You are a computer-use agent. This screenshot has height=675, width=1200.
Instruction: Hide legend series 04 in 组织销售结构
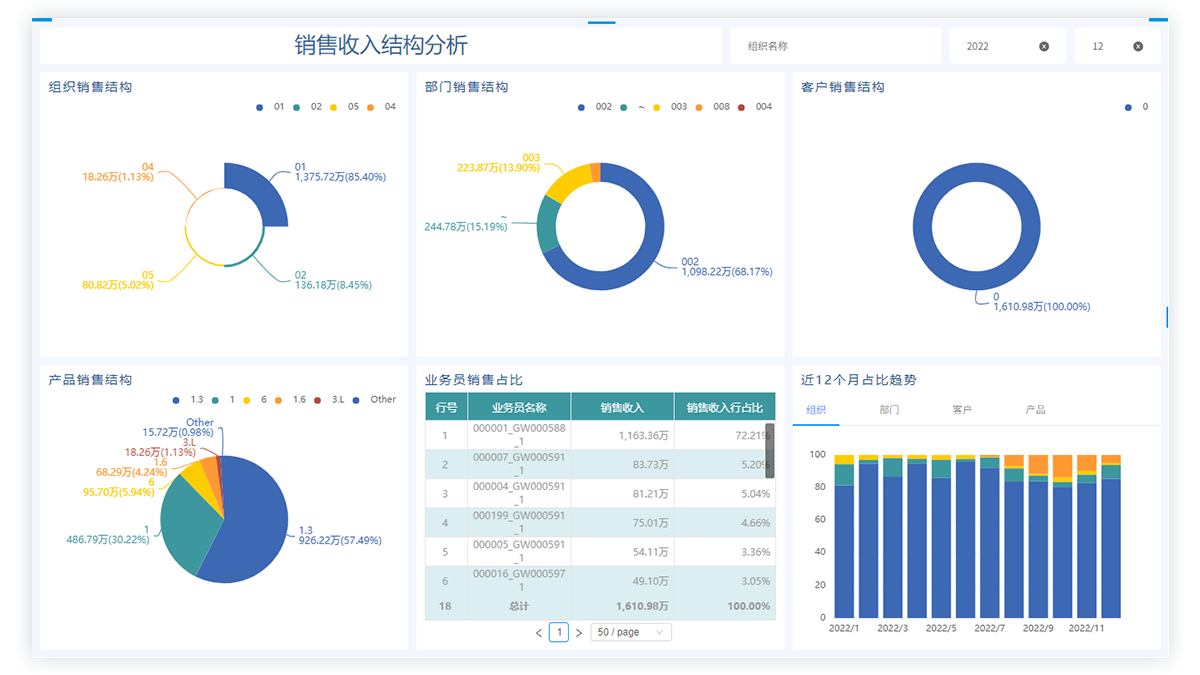pyautogui.click(x=381, y=107)
